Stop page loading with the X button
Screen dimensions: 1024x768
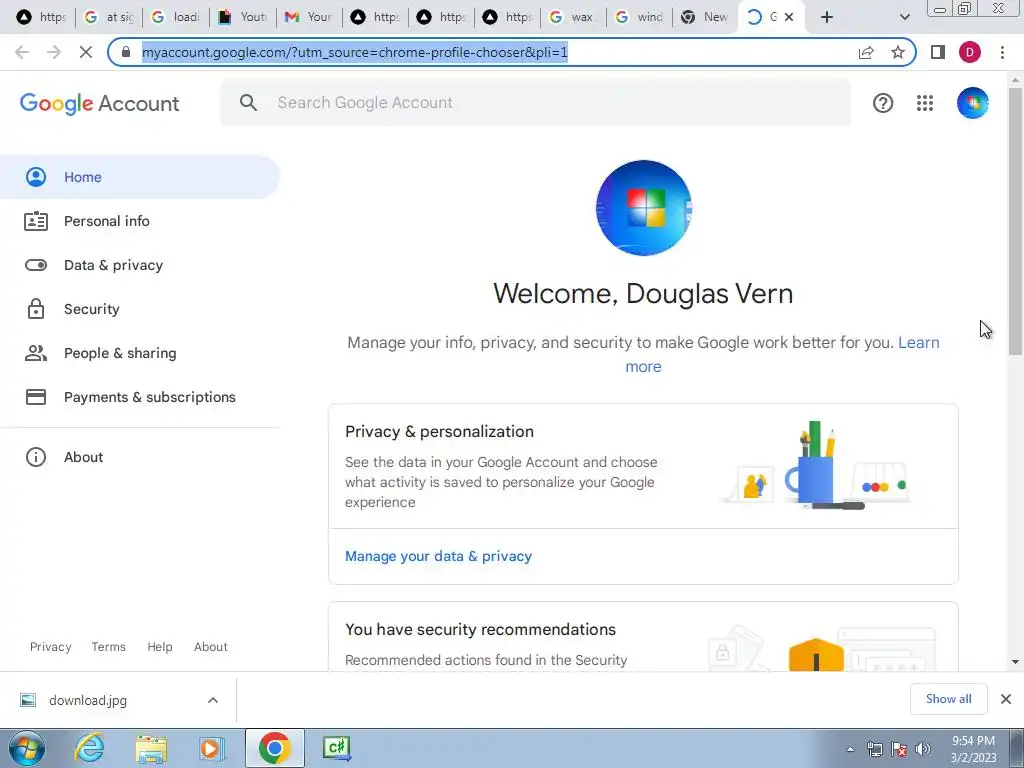tap(86, 52)
